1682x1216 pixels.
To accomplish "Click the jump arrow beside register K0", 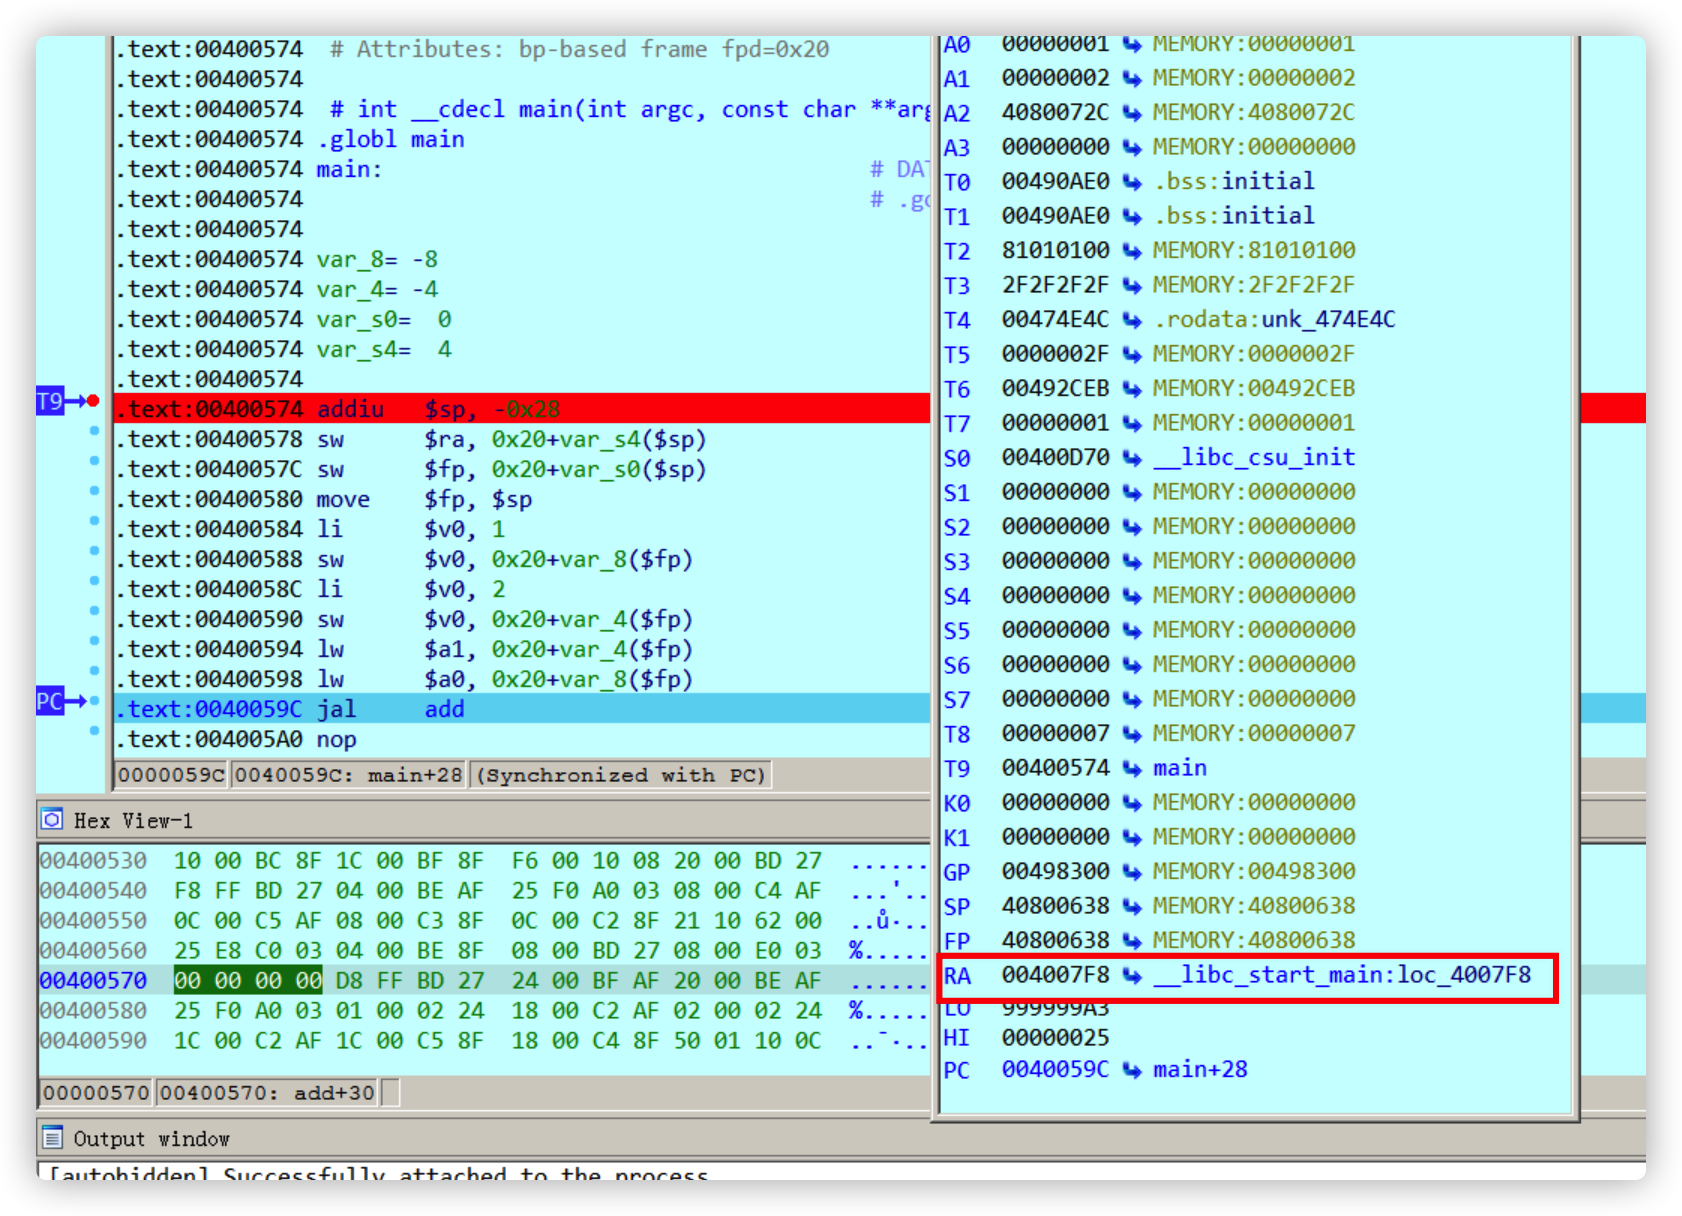I will (1131, 803).
